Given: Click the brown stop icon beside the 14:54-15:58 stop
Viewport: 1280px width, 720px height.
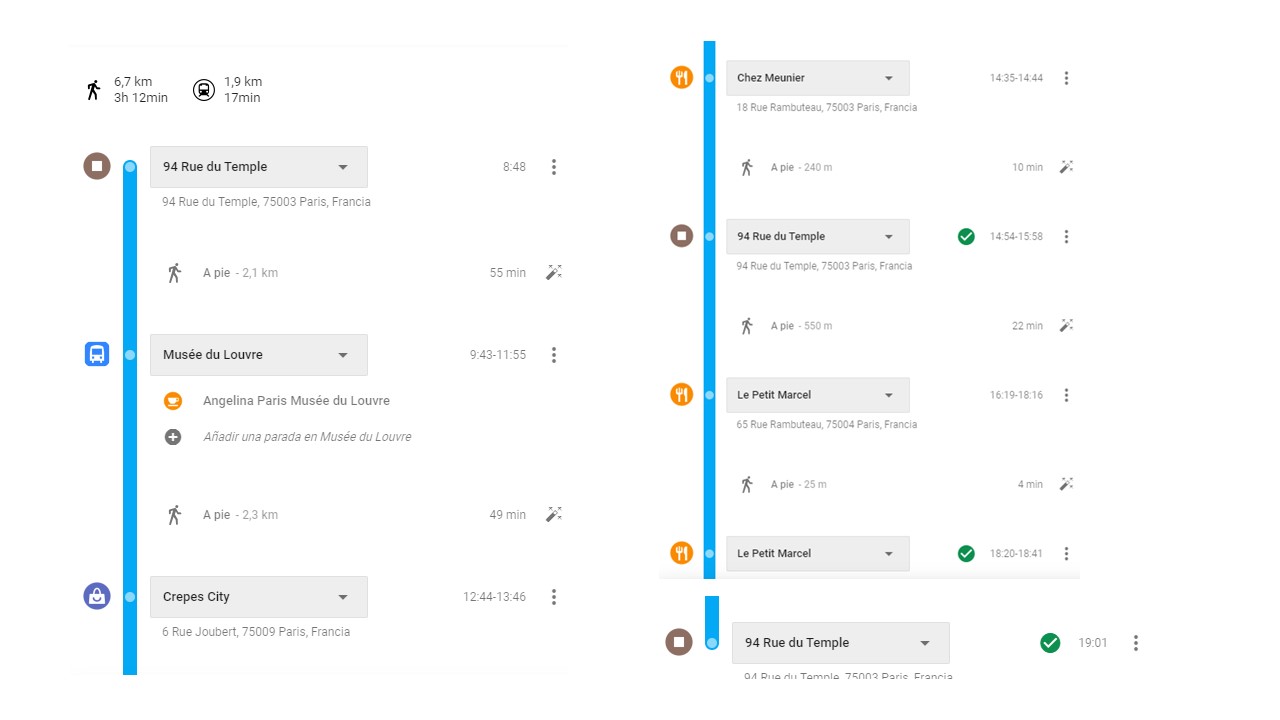Looking at the screenshot, I should click(681, 236).
